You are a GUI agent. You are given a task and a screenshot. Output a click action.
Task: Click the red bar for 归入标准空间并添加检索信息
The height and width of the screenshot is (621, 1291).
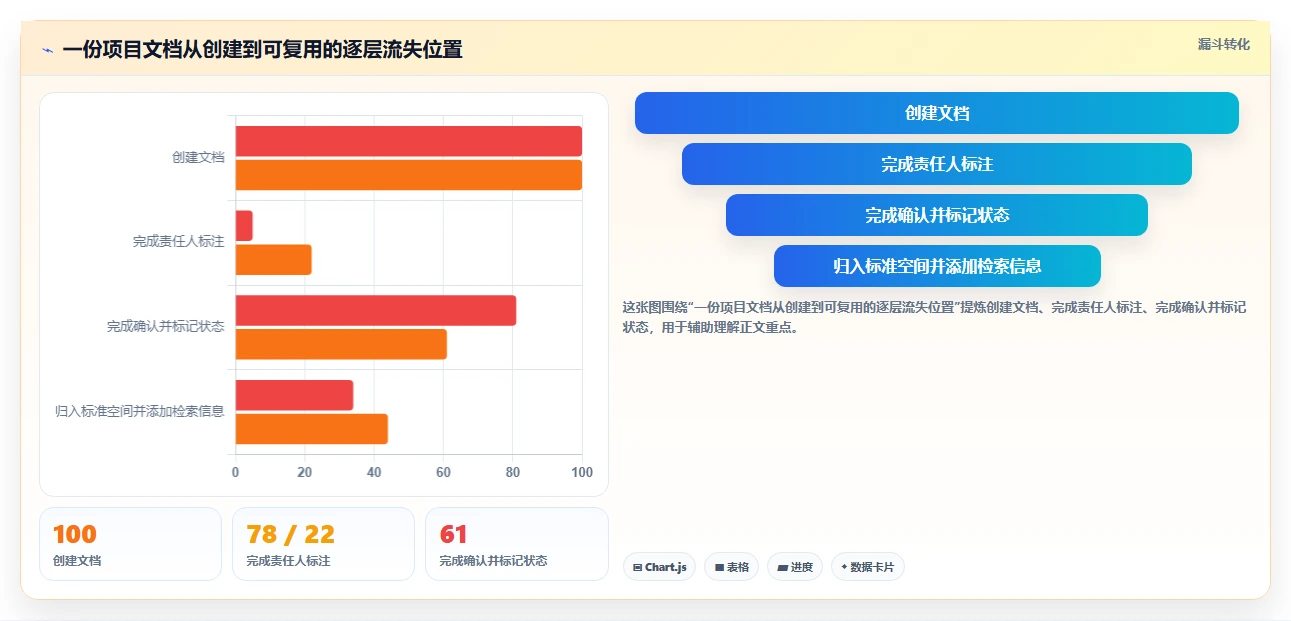[x=295, y=395]
